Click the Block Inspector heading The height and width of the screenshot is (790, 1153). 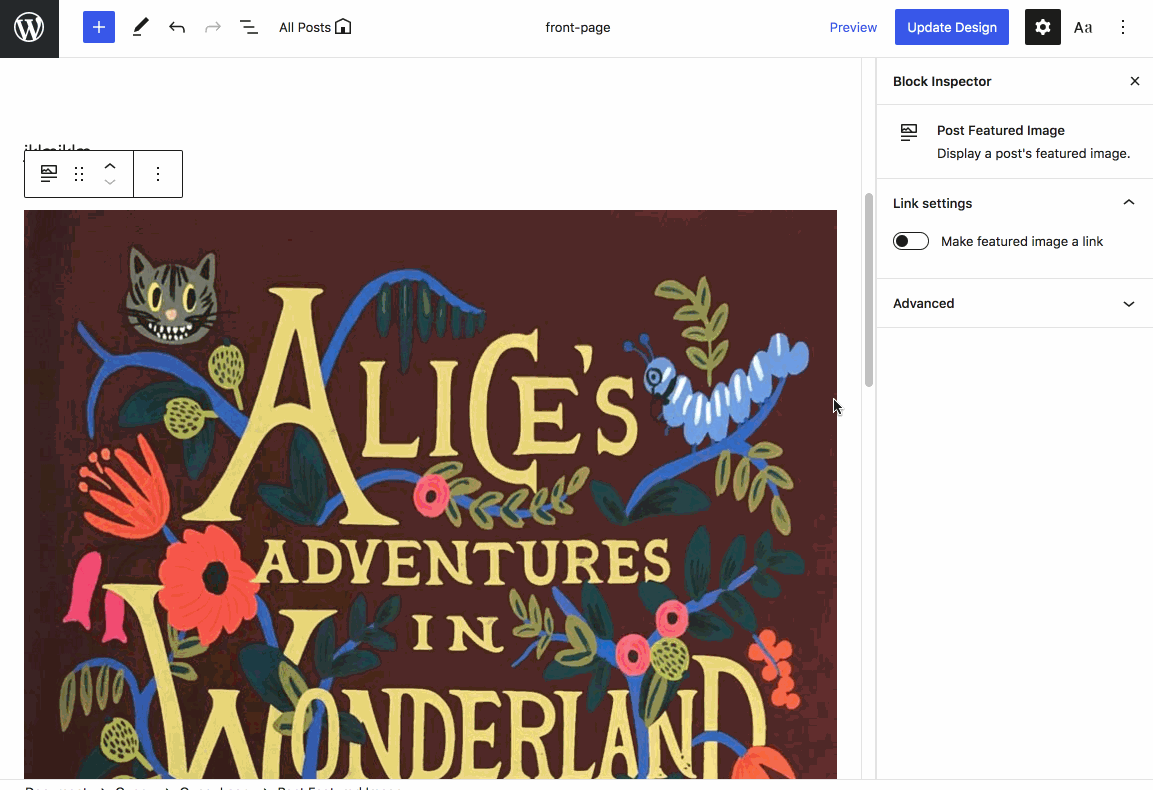[942, 81]
